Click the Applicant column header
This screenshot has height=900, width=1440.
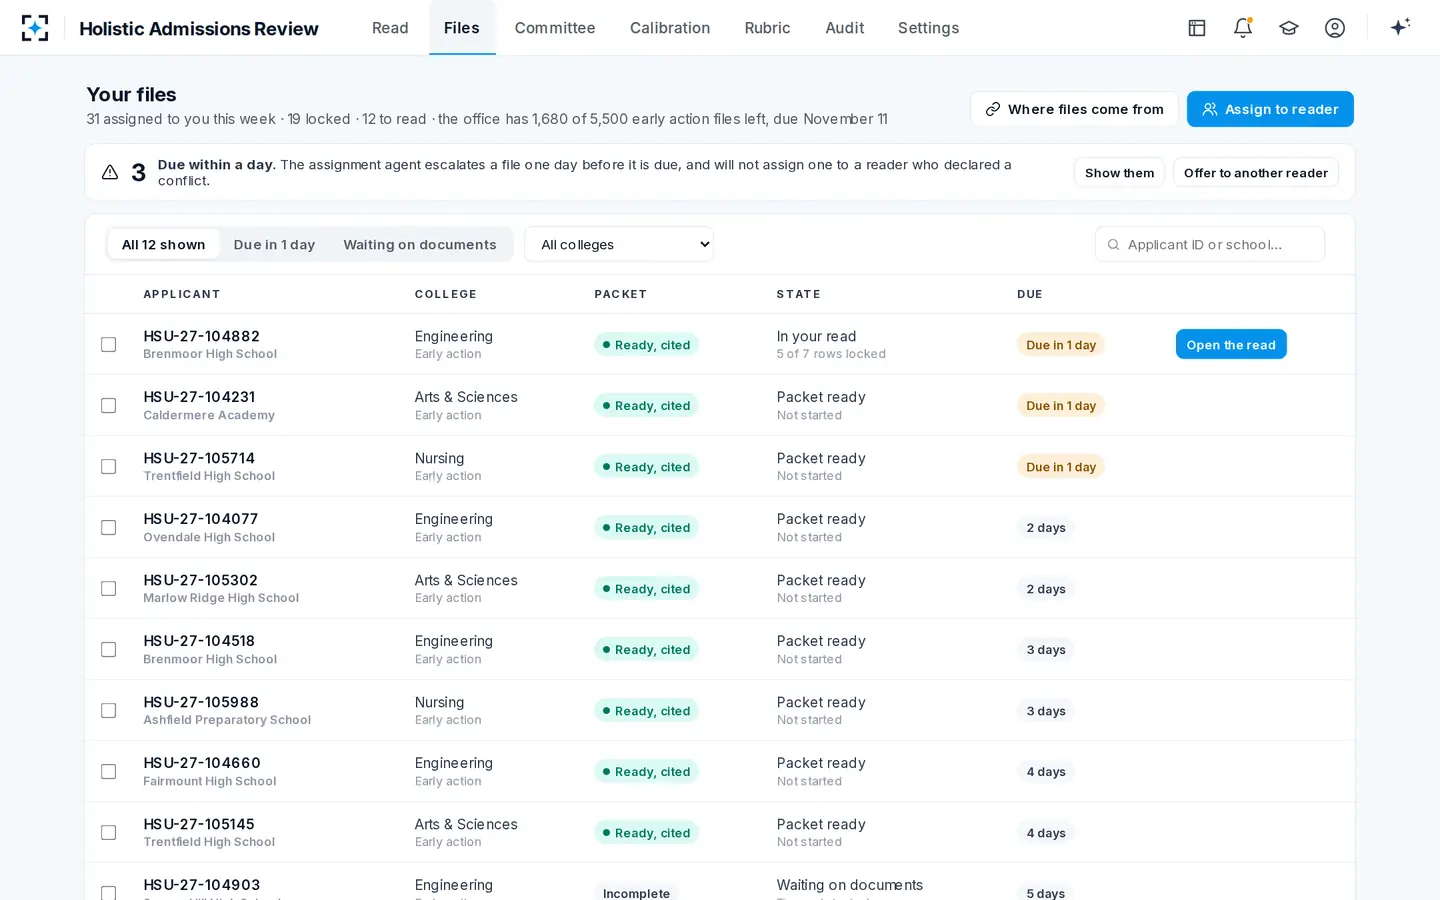click(x=182, y=294)
